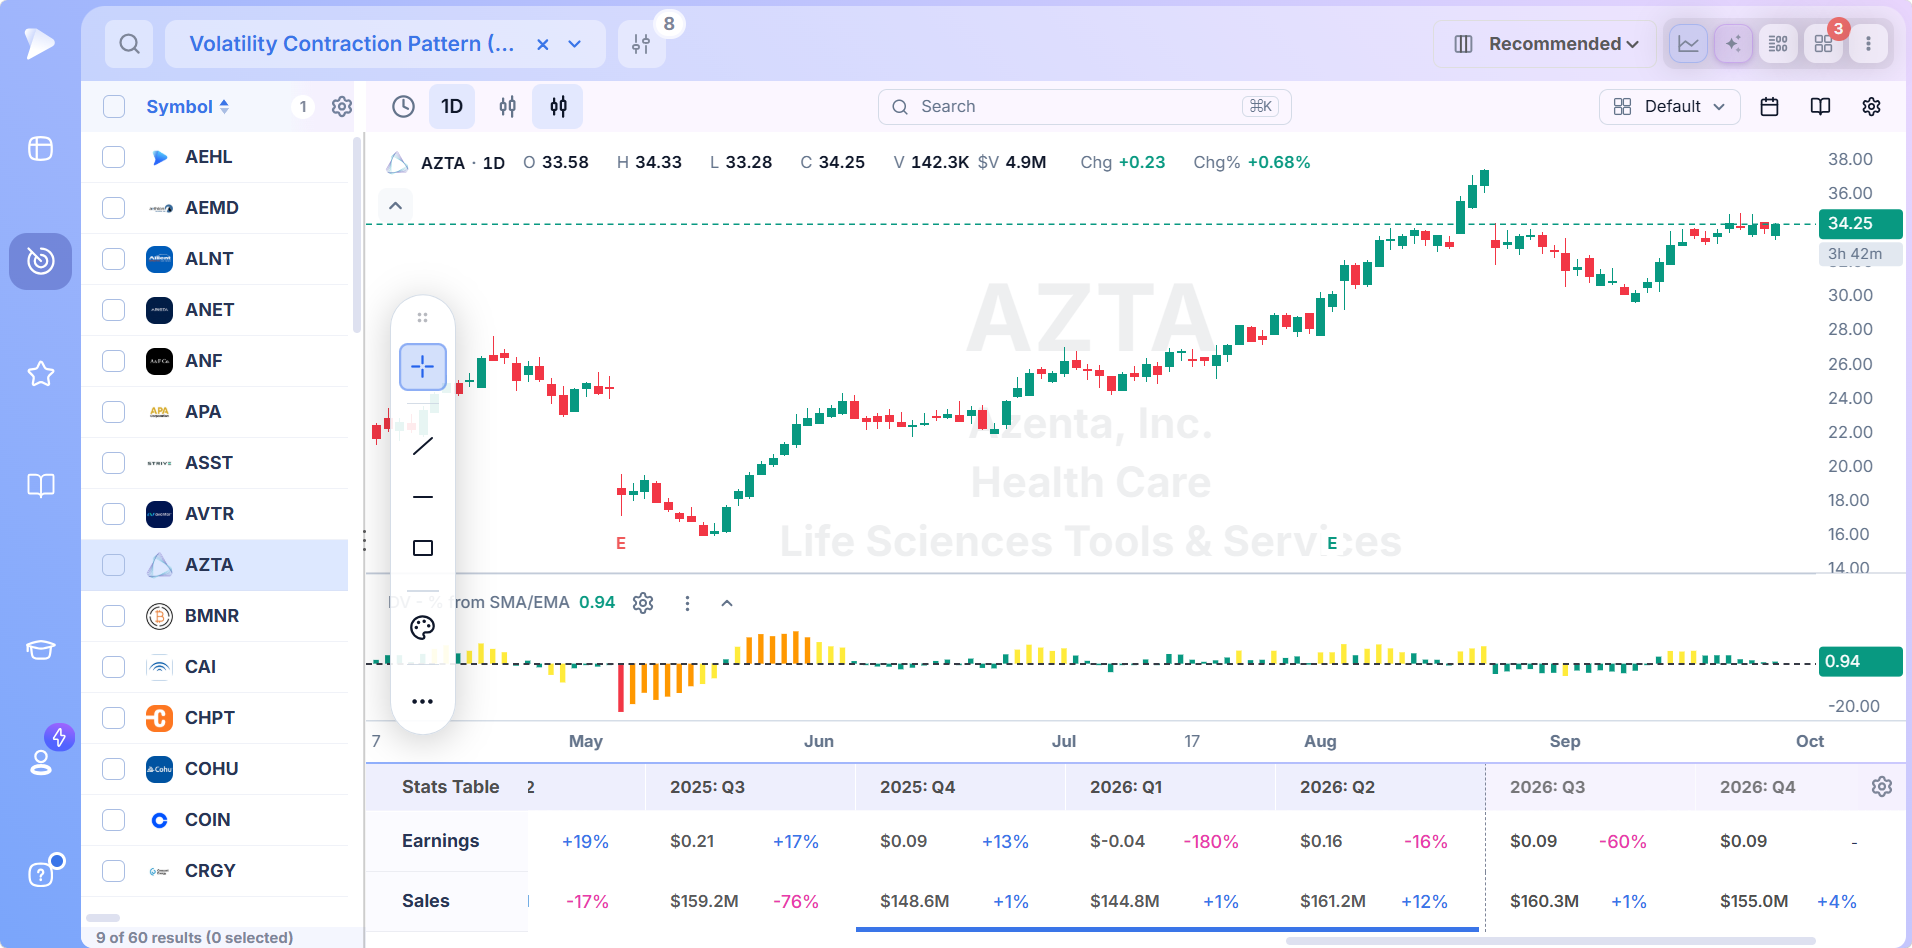This screenshot has width=1912, height=948.
Task: Open the Default template dropdown
Action: [1670, 107]
